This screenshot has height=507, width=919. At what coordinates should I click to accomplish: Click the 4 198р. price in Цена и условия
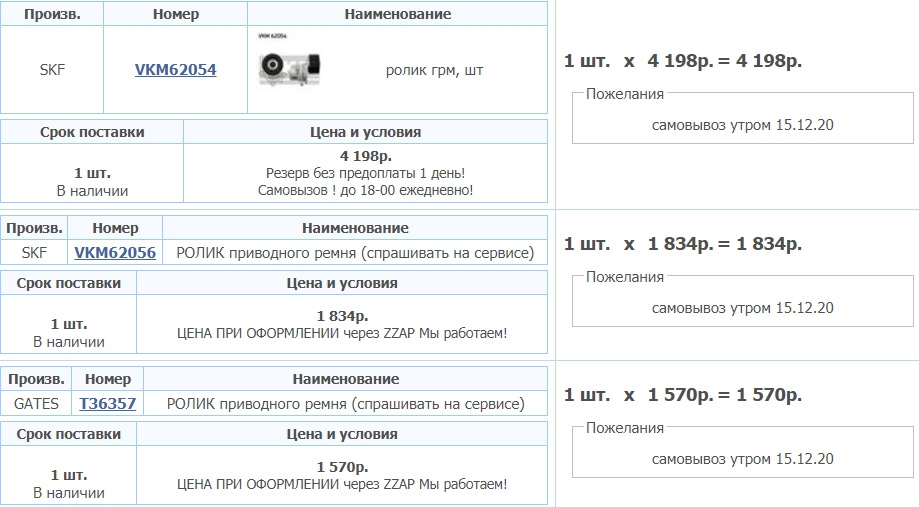(x=365, y=156)
